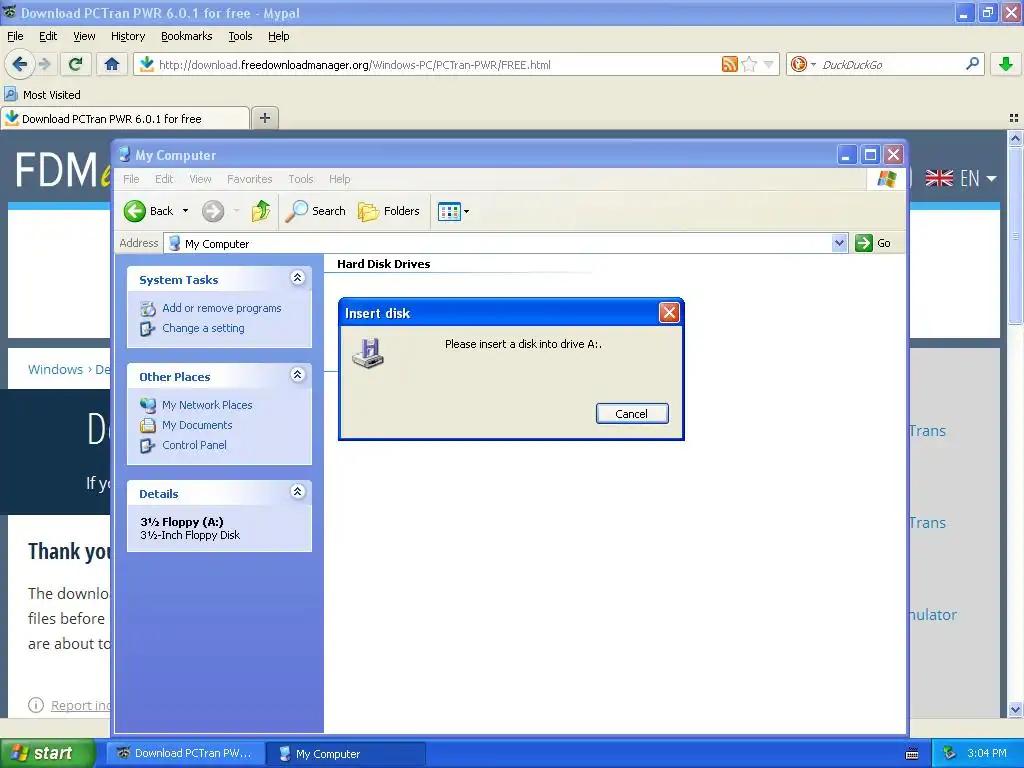Open the browser Tools menu

point(240,36)
